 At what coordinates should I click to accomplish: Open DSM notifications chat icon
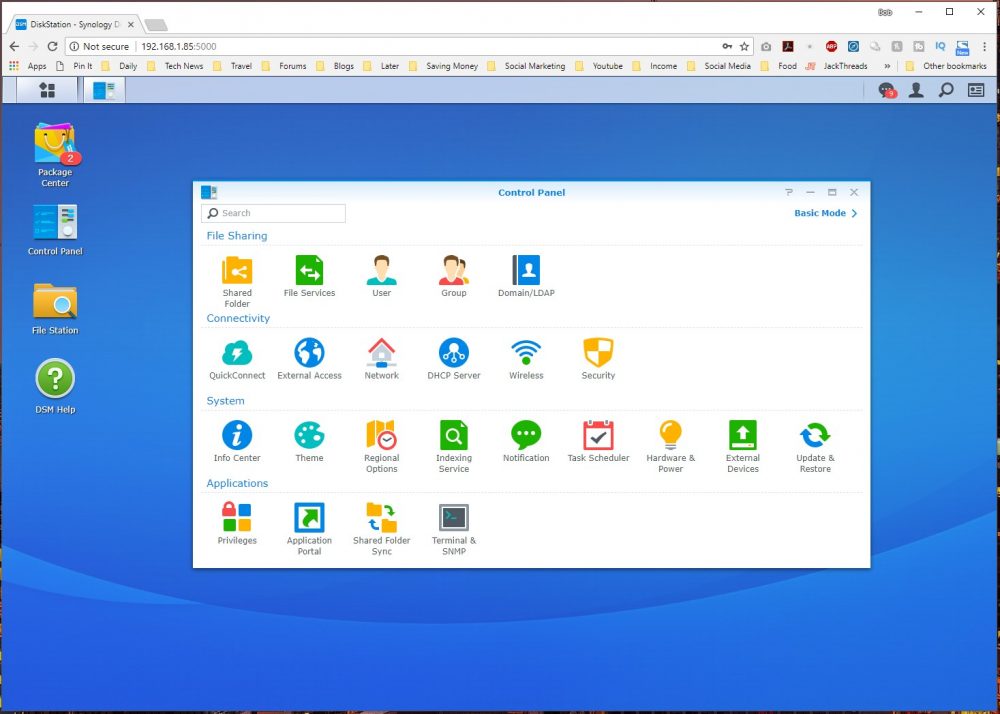pyautogui.click(x=886, y=90)
